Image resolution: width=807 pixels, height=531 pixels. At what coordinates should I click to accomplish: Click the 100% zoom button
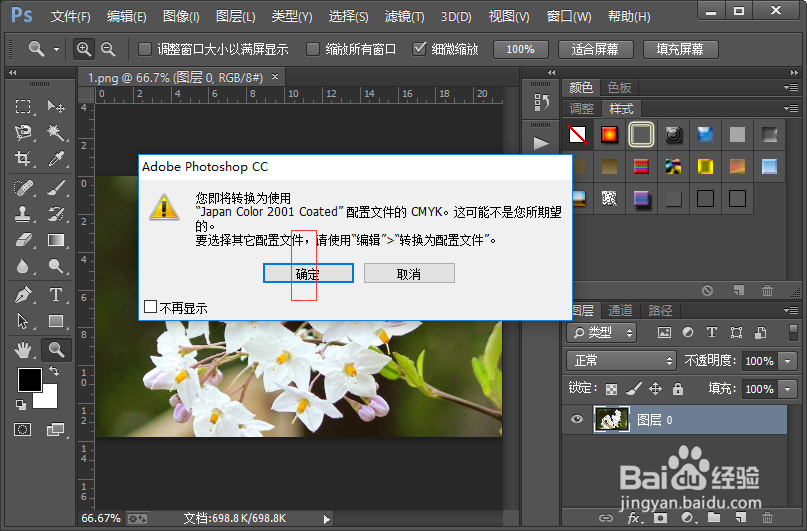[520, 49]
